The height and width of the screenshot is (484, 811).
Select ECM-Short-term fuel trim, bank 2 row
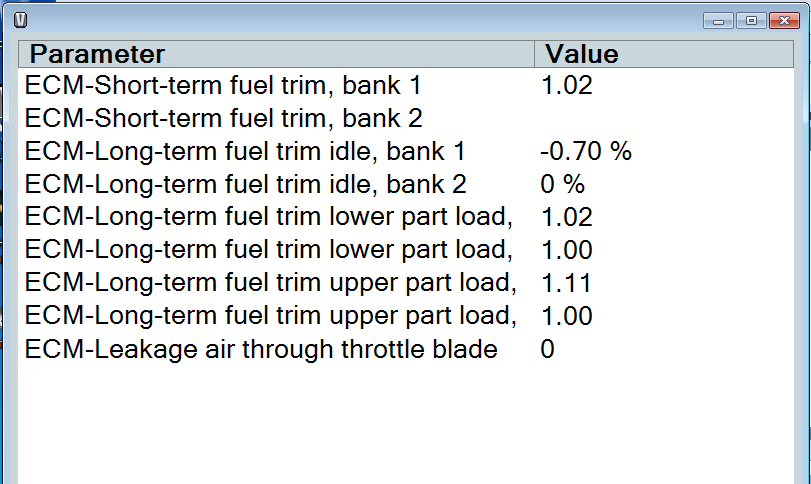[x=224, y=118]
